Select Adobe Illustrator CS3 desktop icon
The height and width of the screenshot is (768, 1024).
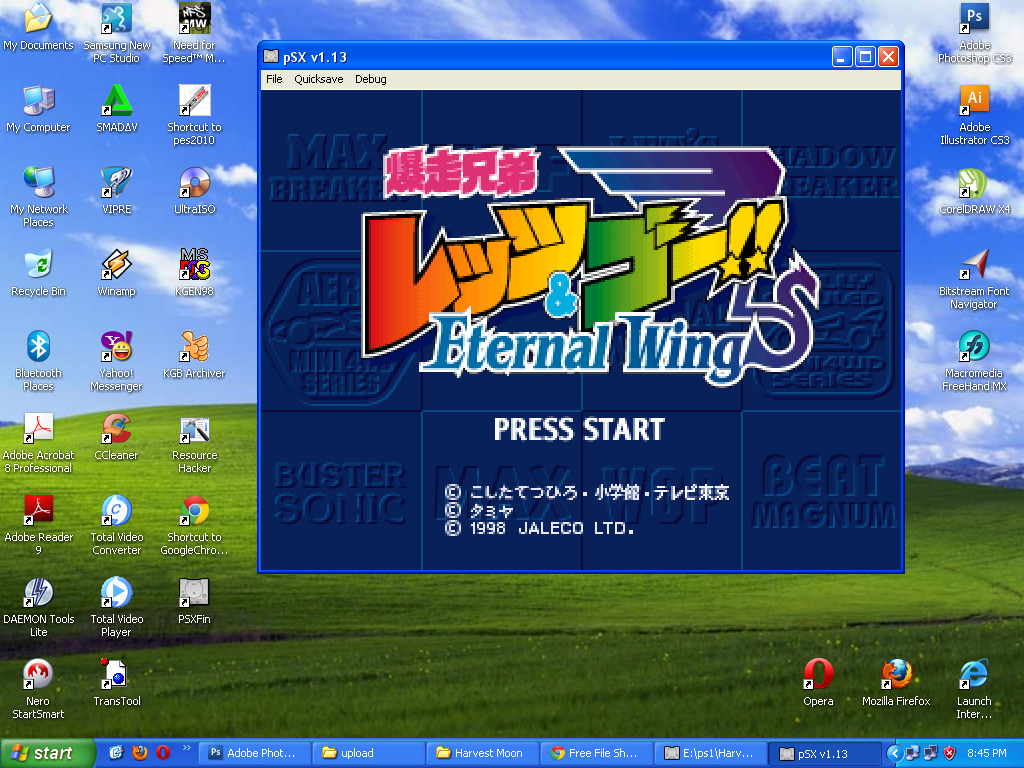tap(974, 115)
